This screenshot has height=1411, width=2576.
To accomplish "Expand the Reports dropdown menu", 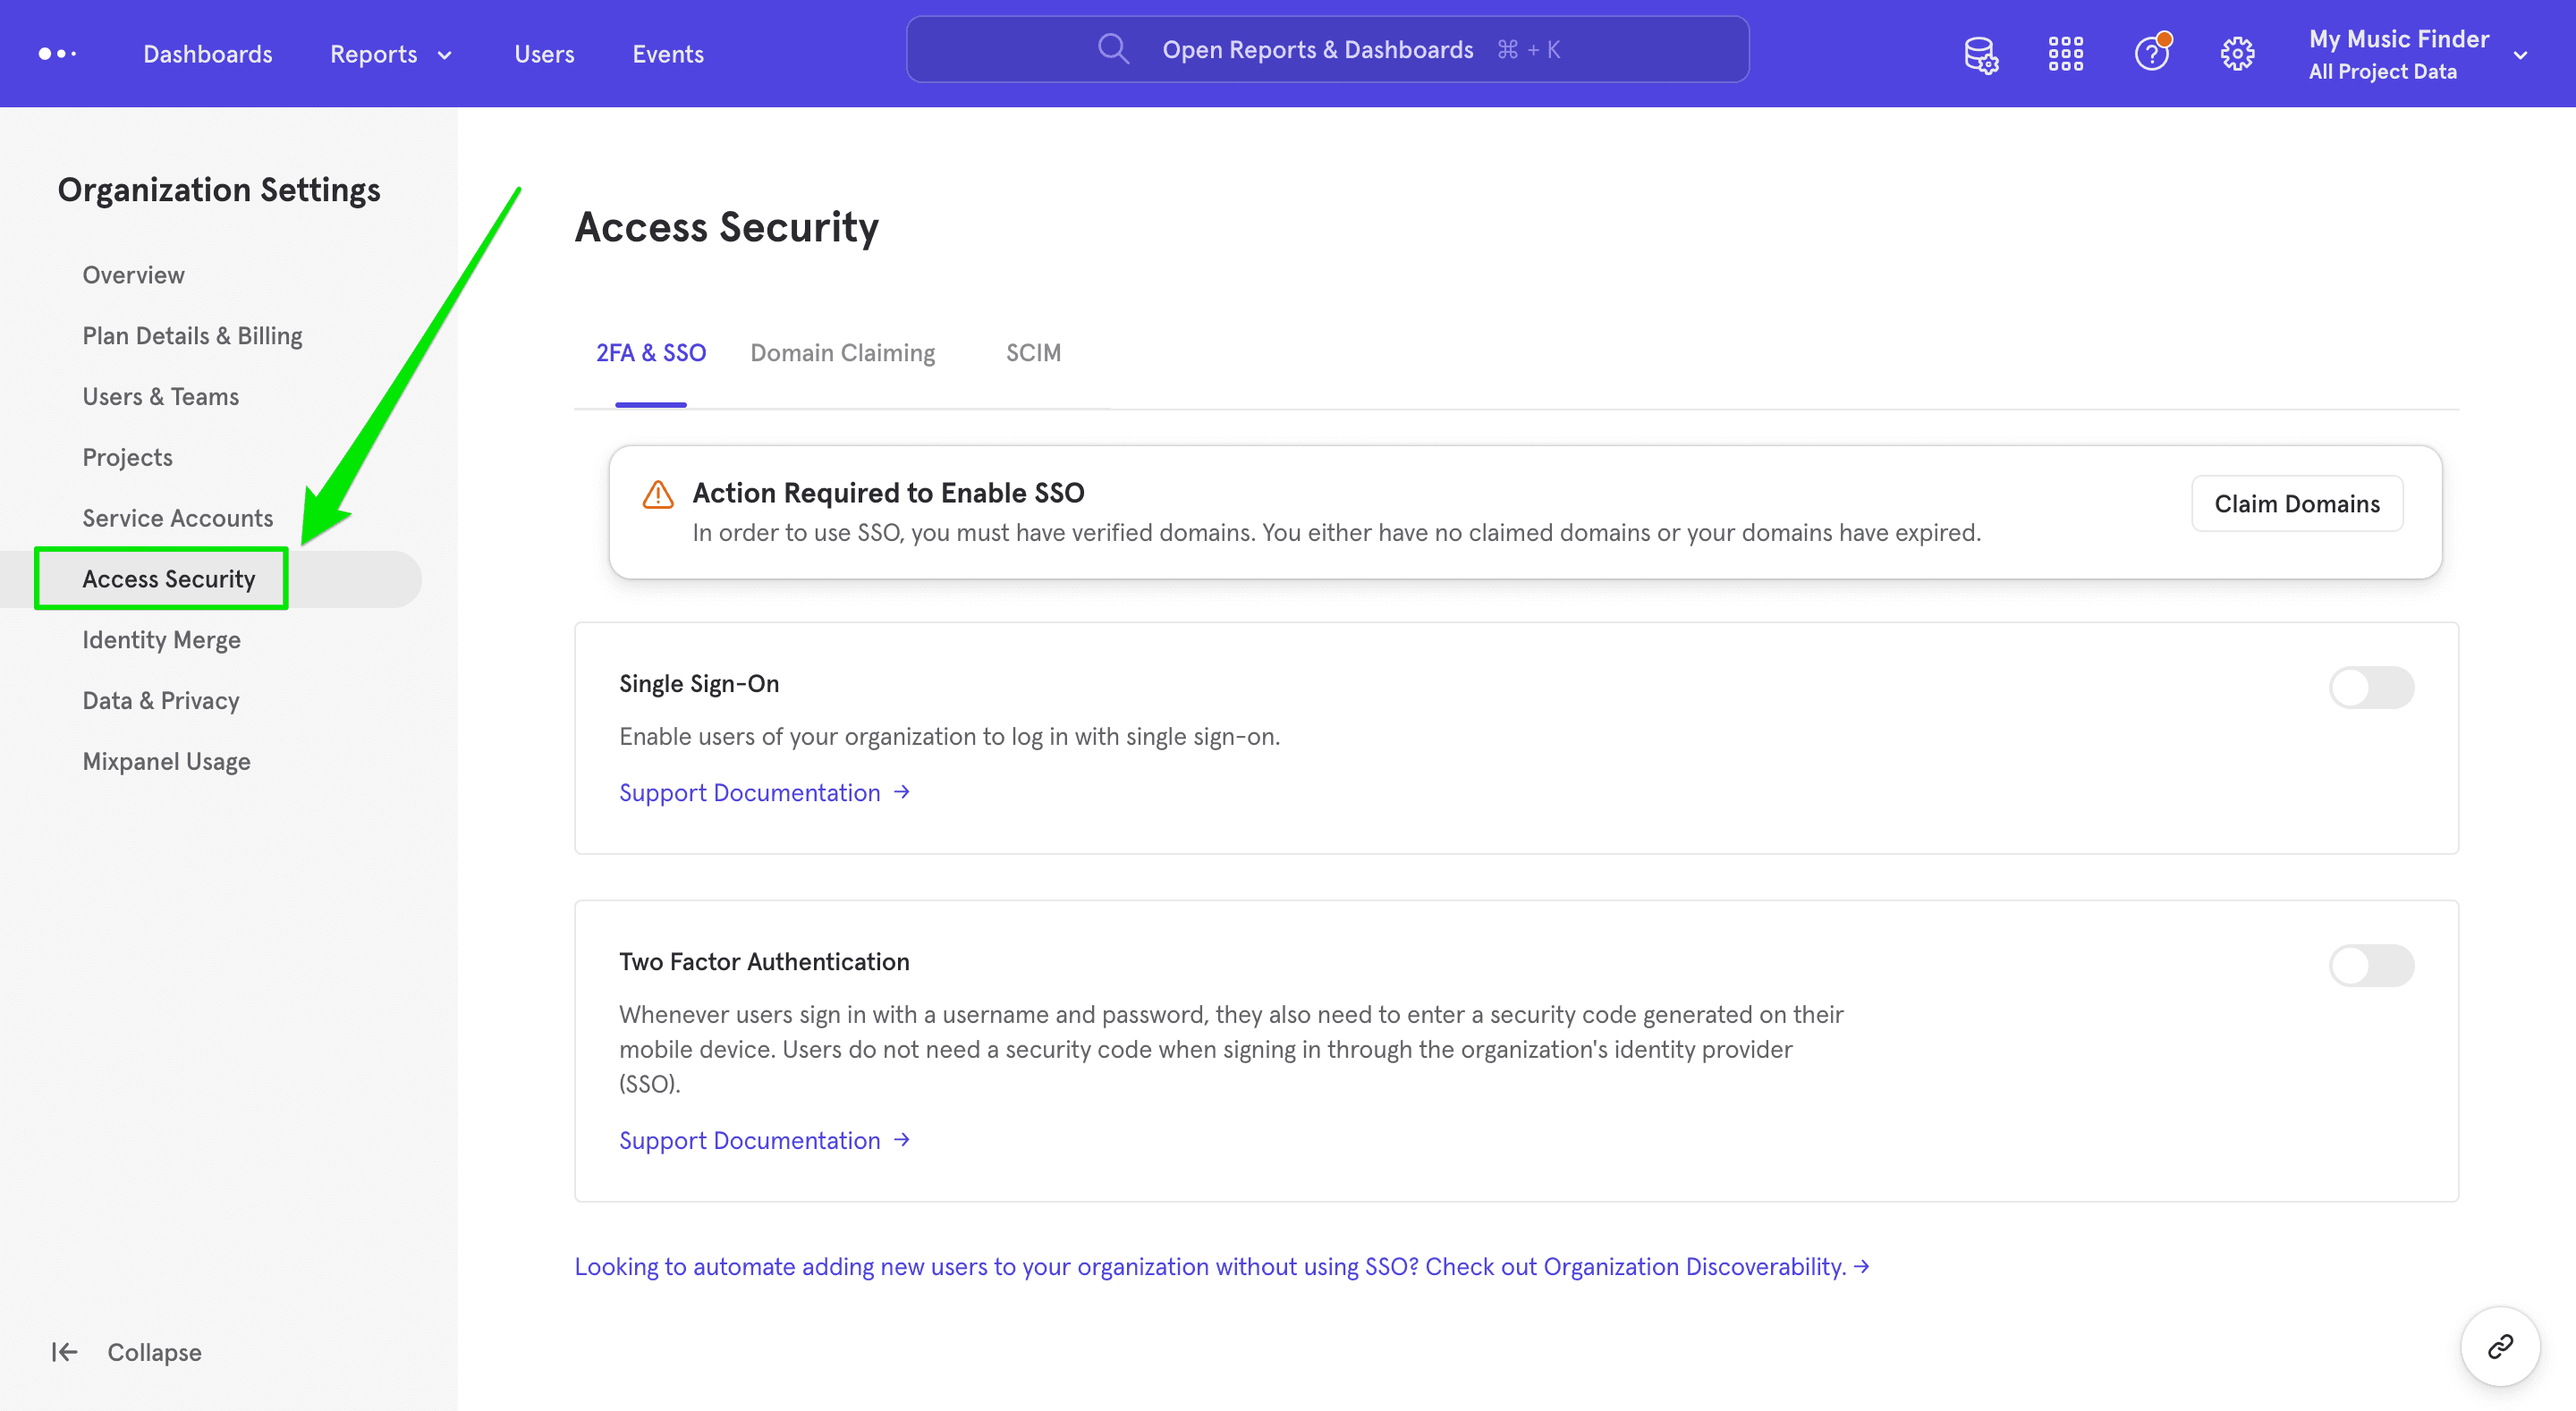I will pyautogui.click(x=389, y=53).
